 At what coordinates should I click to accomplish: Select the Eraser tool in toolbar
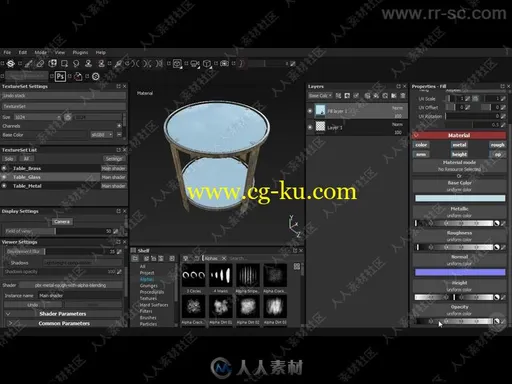coord(40,63)
